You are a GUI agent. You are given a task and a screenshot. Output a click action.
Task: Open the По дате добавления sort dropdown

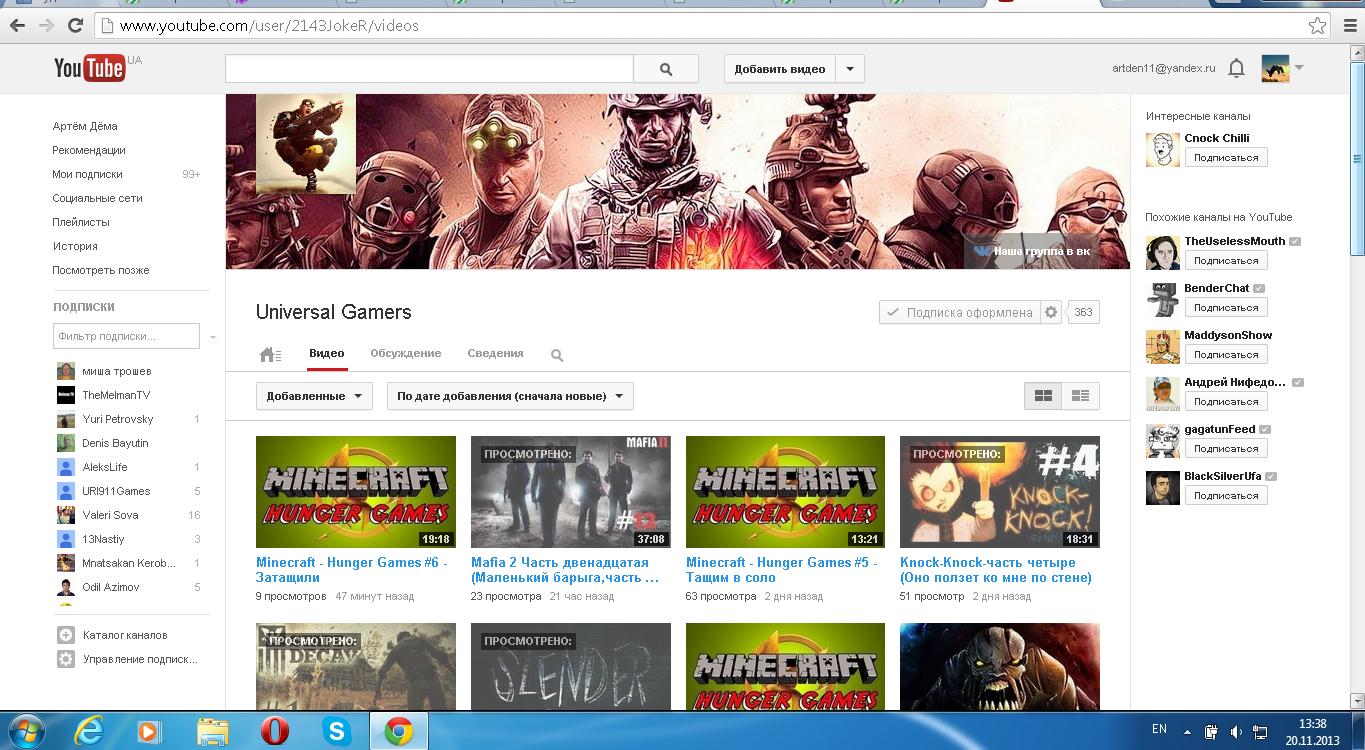[x=510, y=396]
